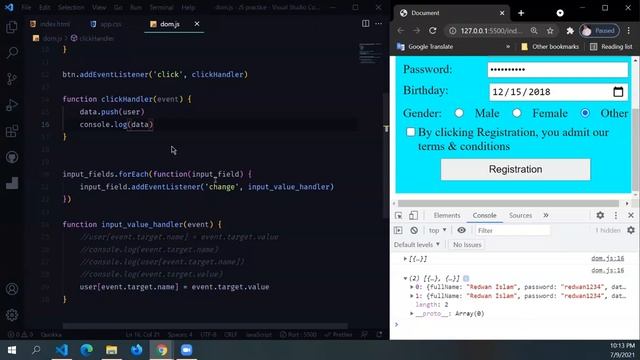
Task: Open a new Chrome tab
Action: 521,13
